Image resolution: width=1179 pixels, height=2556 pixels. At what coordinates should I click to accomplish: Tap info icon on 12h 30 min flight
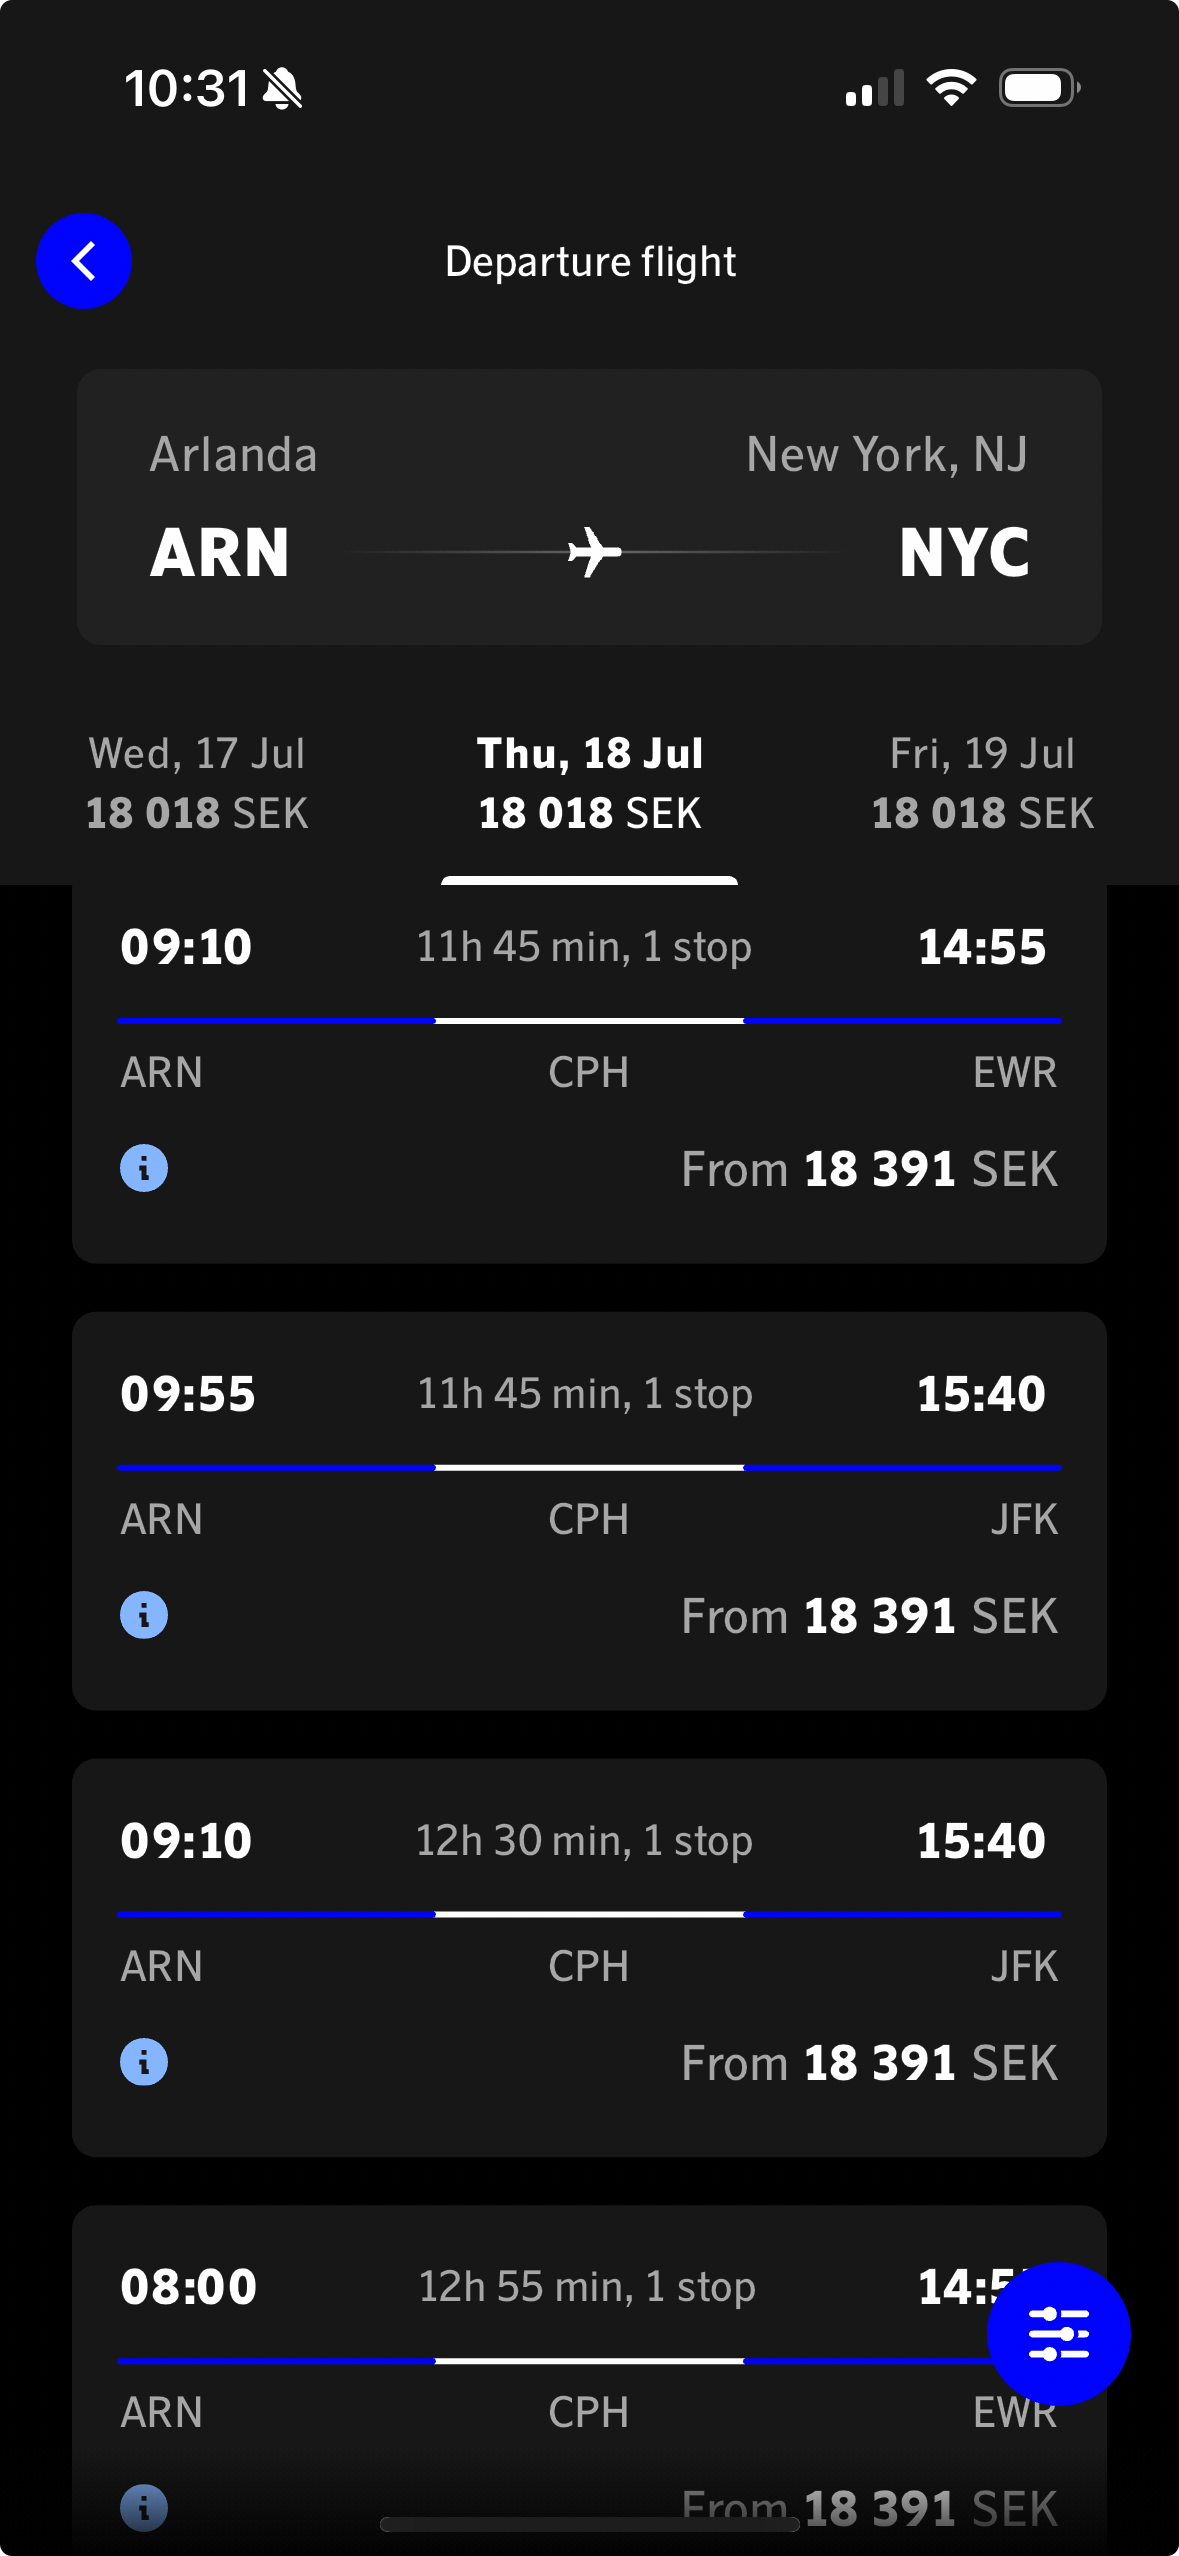pos(144,2062)
